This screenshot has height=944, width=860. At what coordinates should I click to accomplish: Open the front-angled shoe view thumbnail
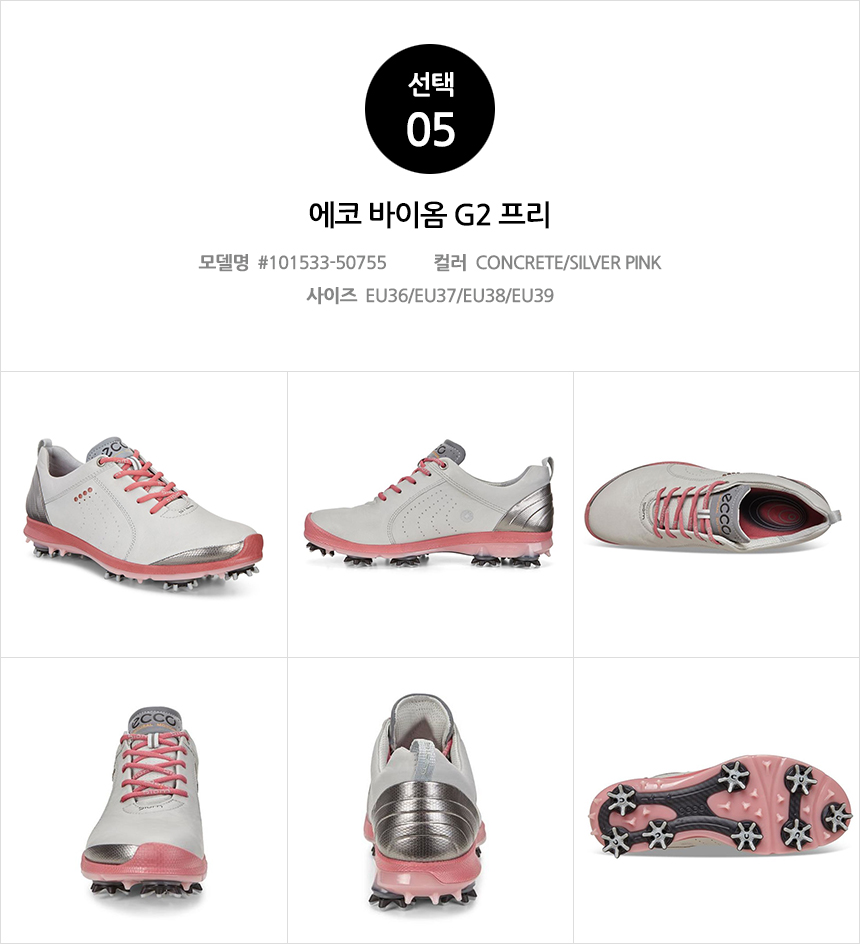pos(144,515)
